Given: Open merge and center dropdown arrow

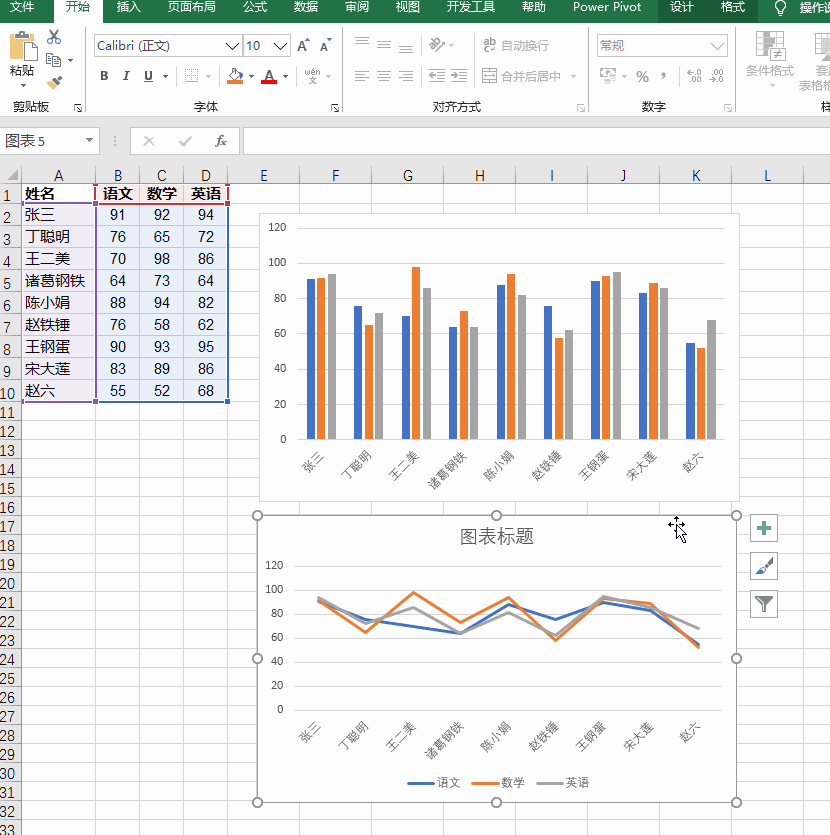Looking at the screenshot, I should point(573,77).
